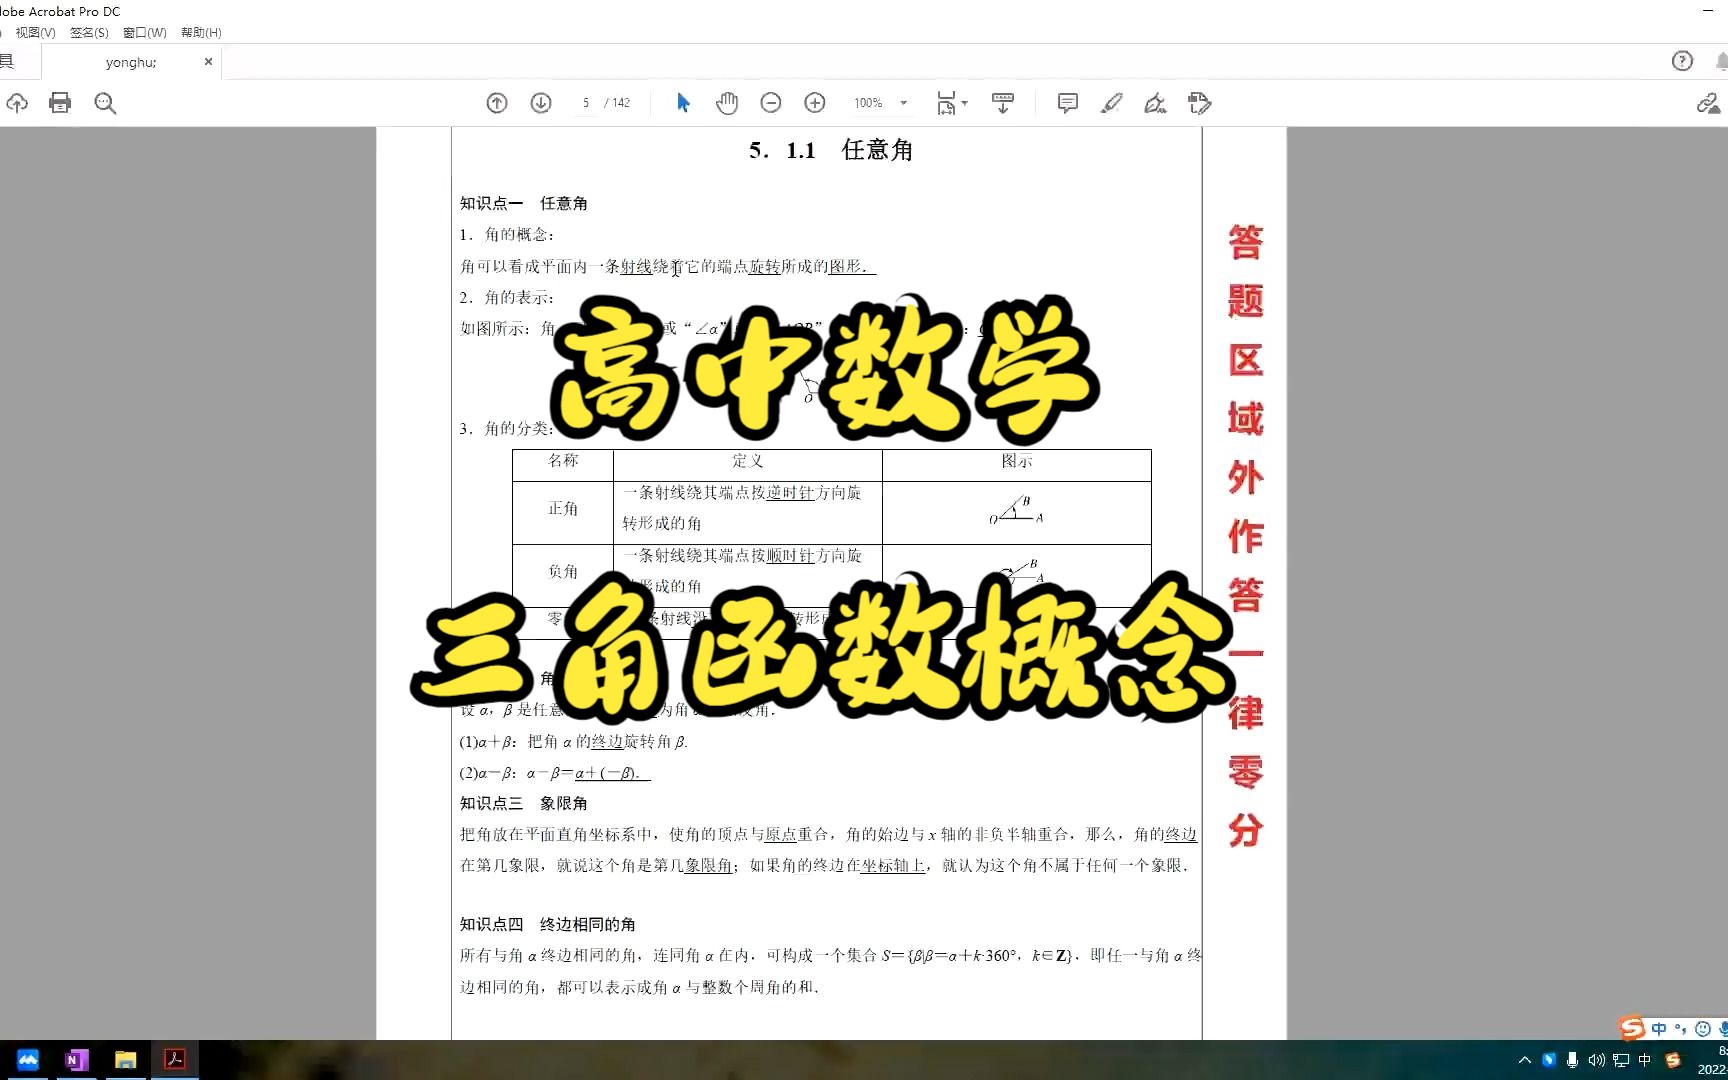The height and width of the screenshot is (1080, 1728).
Task: Expand hidden system tray icons chevron
Action: tap(1523, 1061)
